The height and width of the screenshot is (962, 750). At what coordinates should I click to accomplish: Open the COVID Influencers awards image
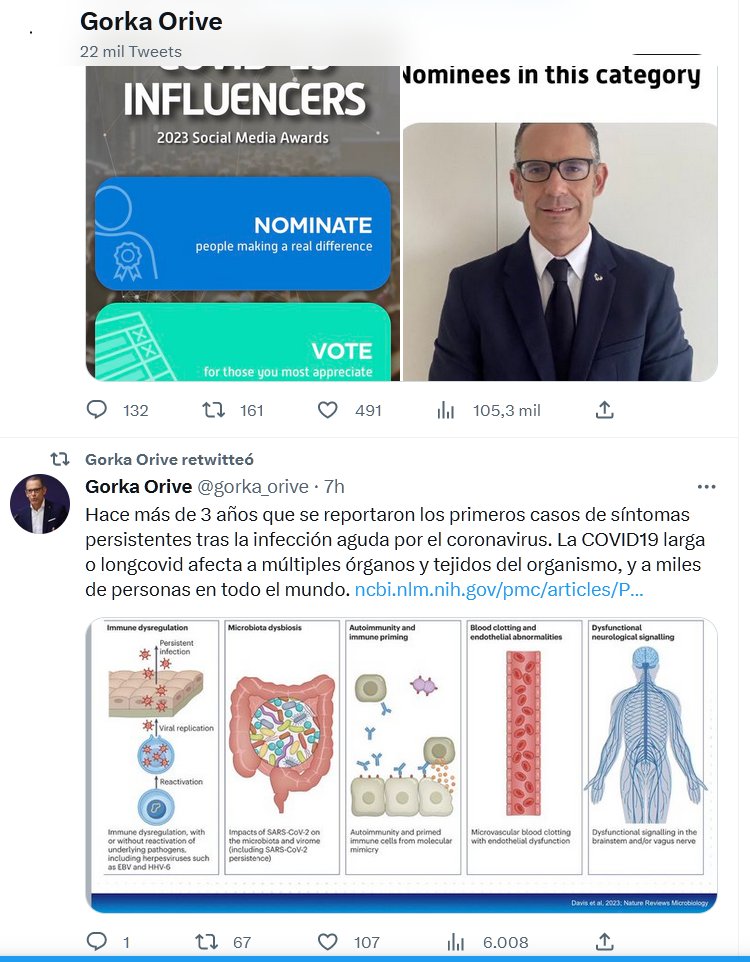pyautogui.click(x=243, y=223)
